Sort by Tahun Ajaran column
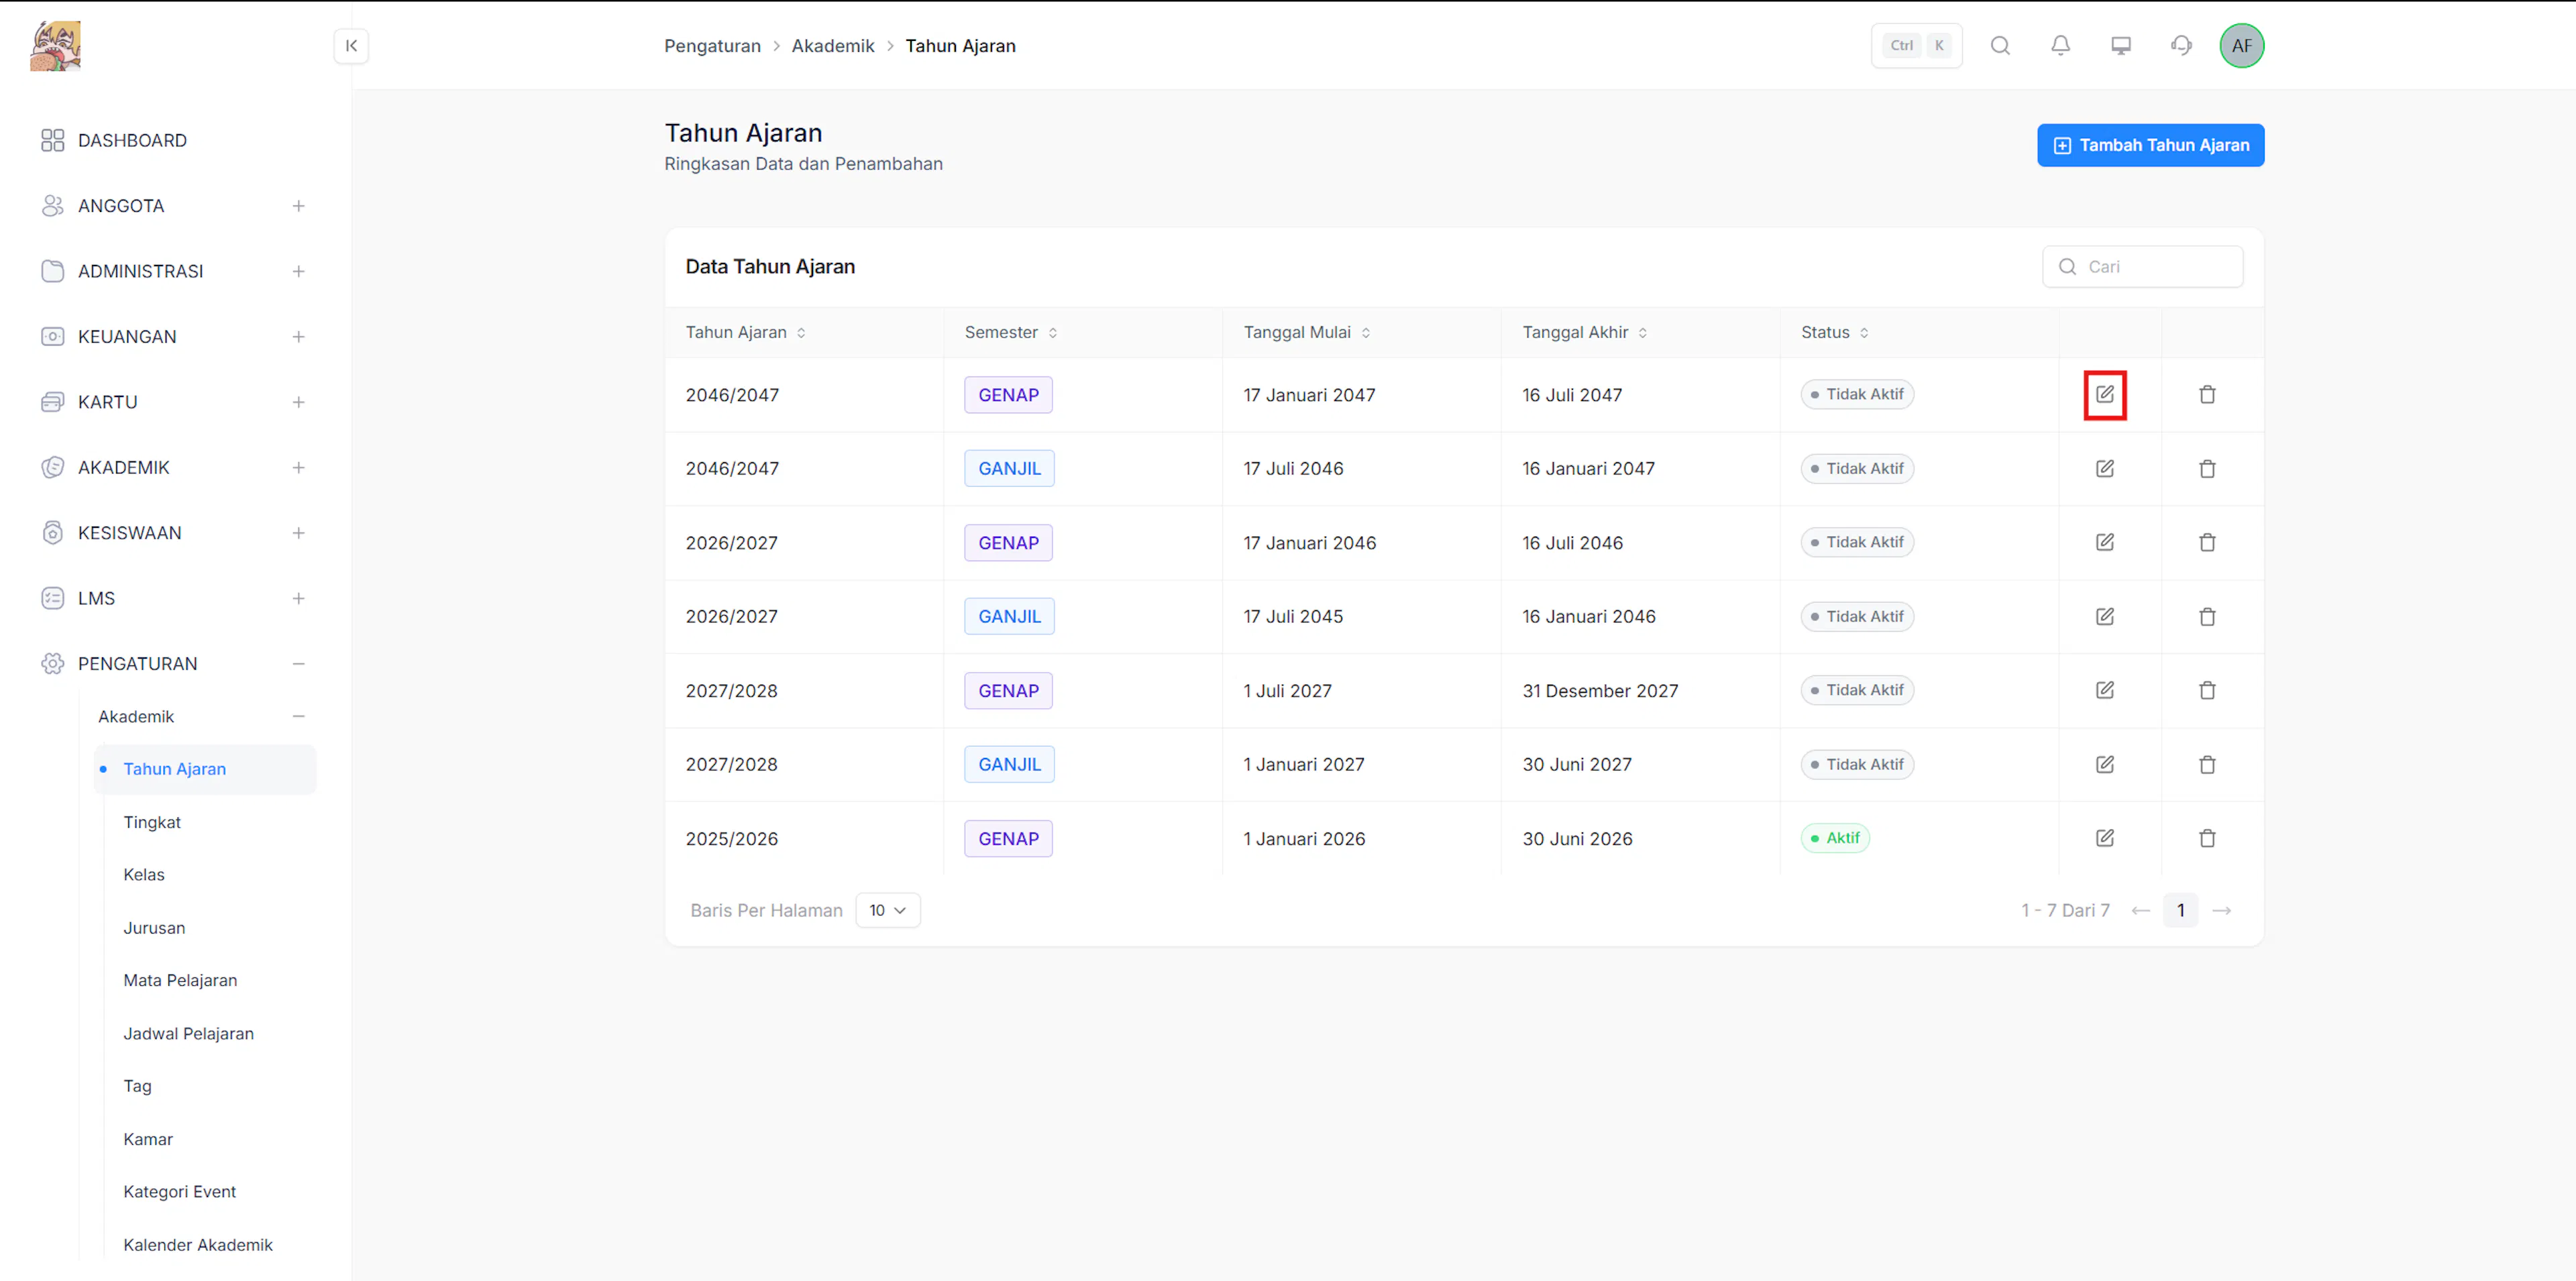The image size is (2576, 1281). click(x=745, y=333)
